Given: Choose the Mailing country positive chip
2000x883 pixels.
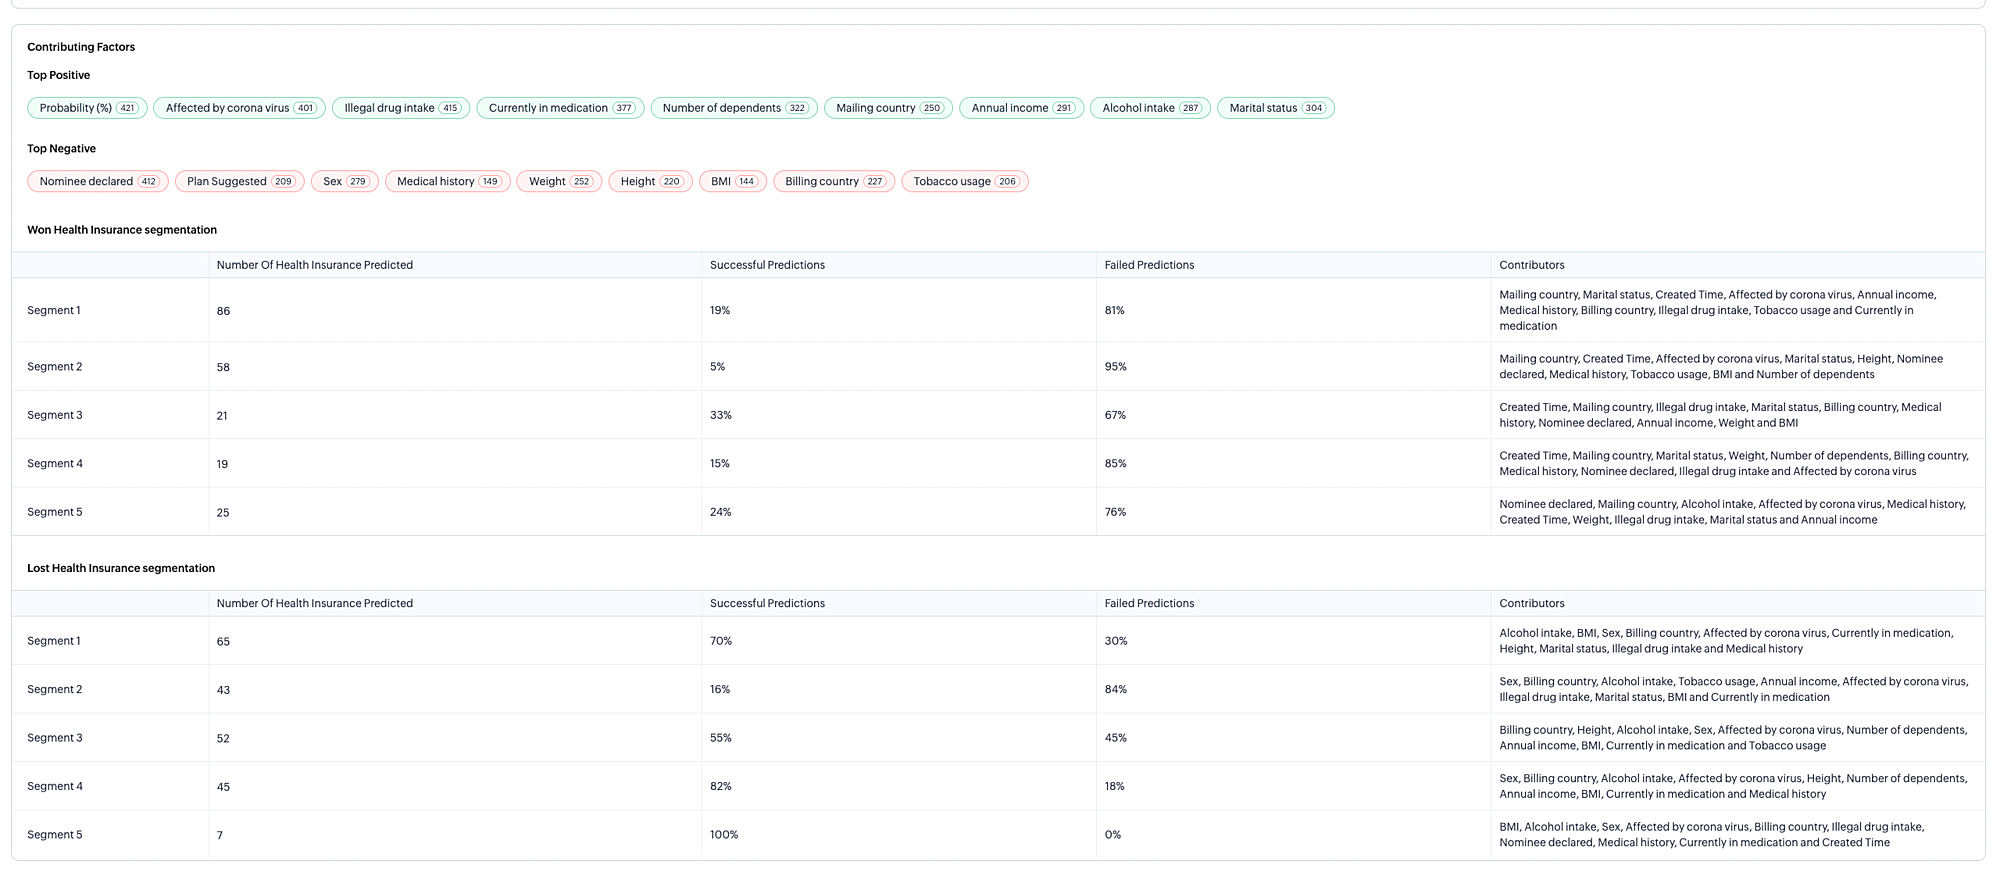Looking at the screenshot, I should point(888,108).
